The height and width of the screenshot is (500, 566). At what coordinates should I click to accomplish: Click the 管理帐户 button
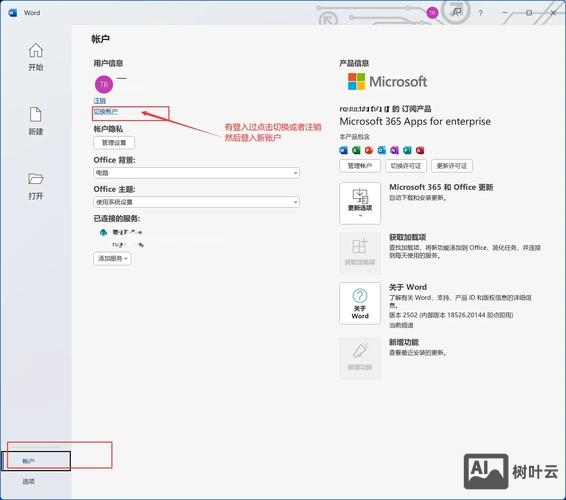[x=360, y=166]
